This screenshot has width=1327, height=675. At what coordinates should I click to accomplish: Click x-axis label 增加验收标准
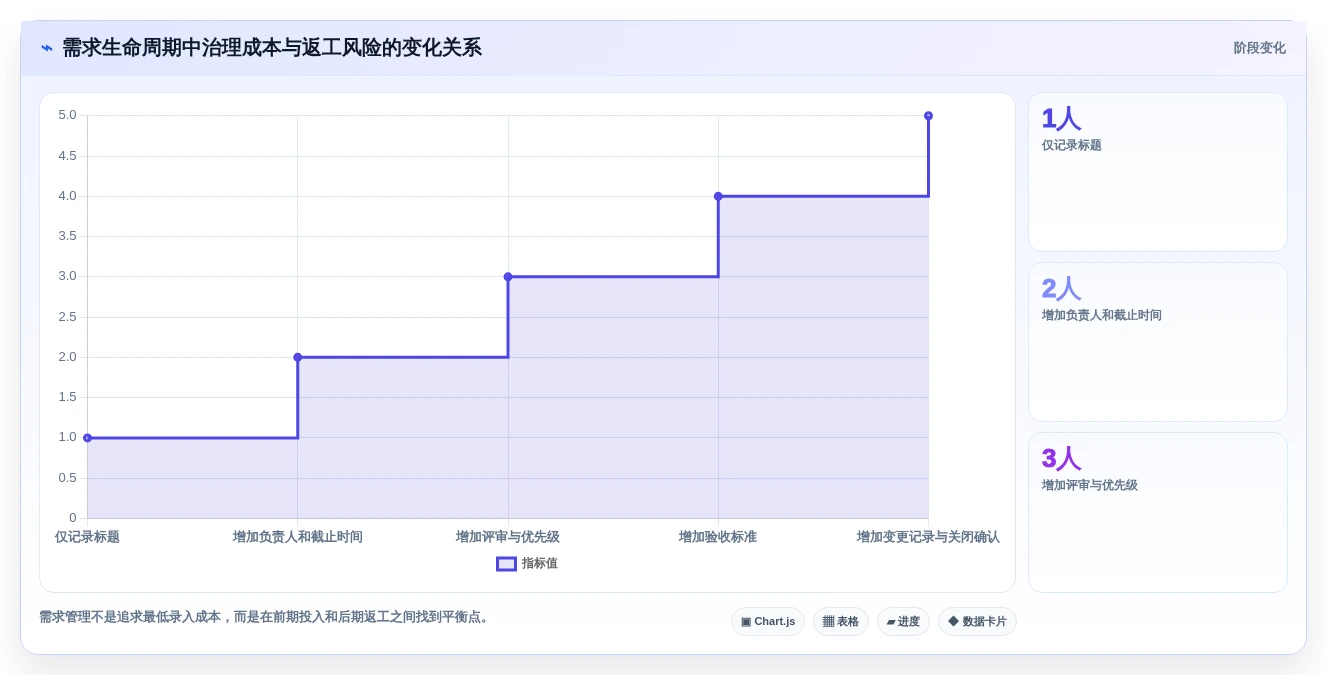coord(718,537)
